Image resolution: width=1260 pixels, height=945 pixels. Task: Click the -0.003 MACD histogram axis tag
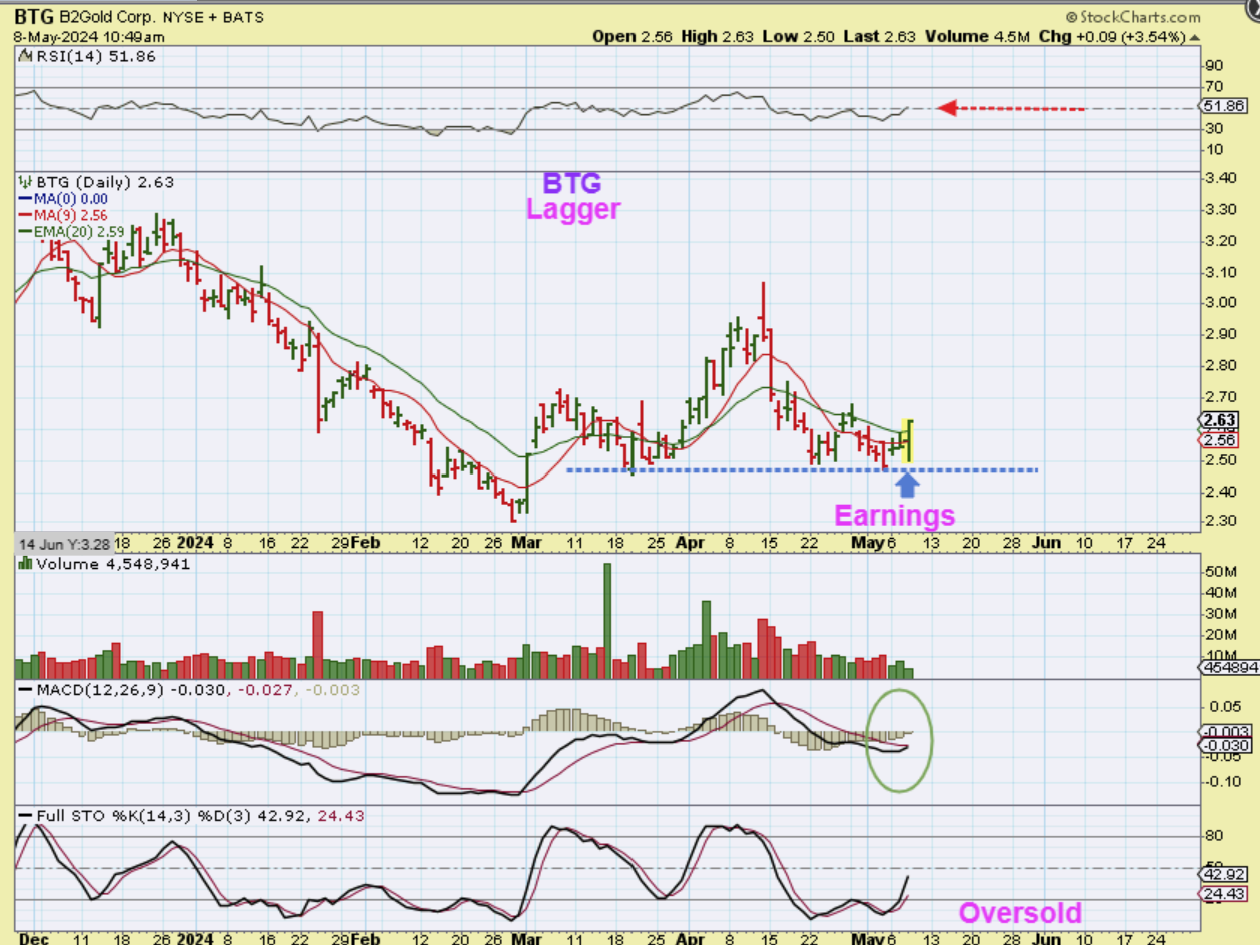tap(1226, 730)
